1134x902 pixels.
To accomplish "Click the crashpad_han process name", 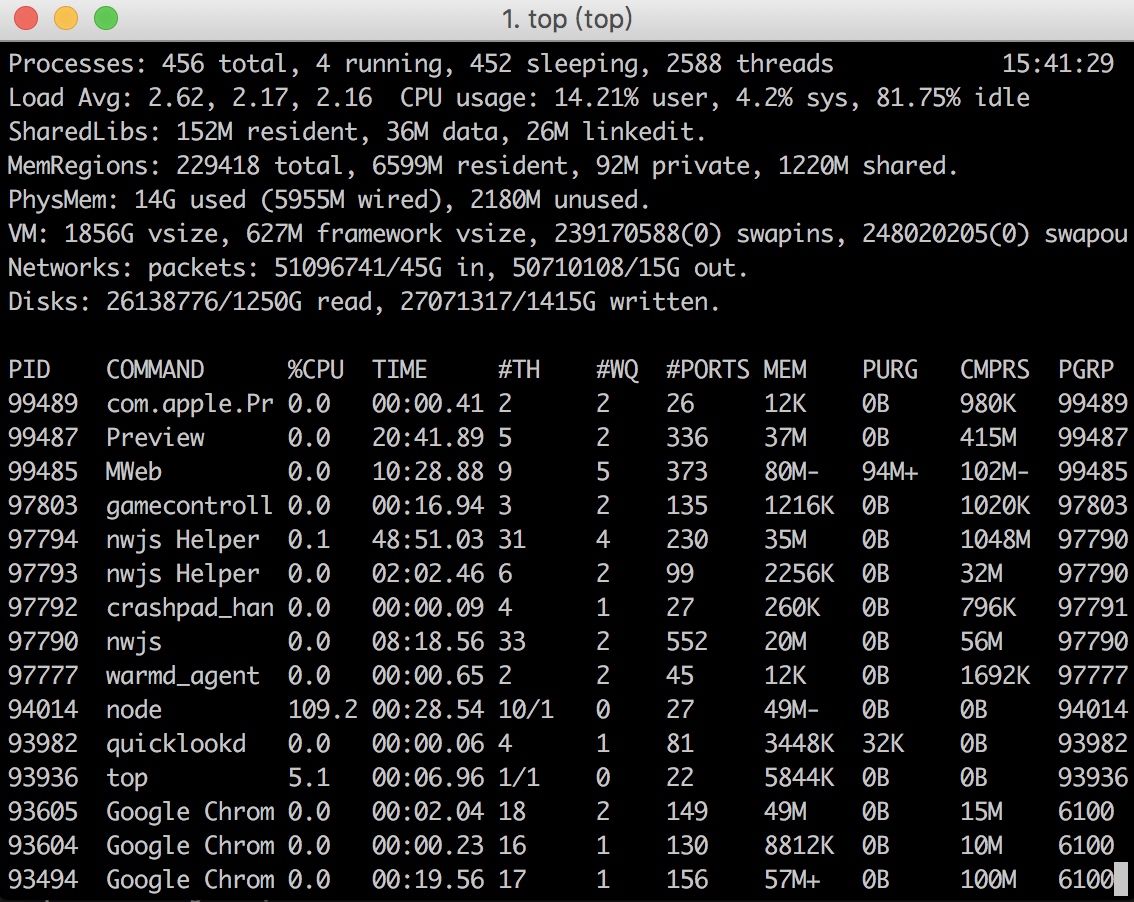I will pyautogui.click(x=190, y=608).
